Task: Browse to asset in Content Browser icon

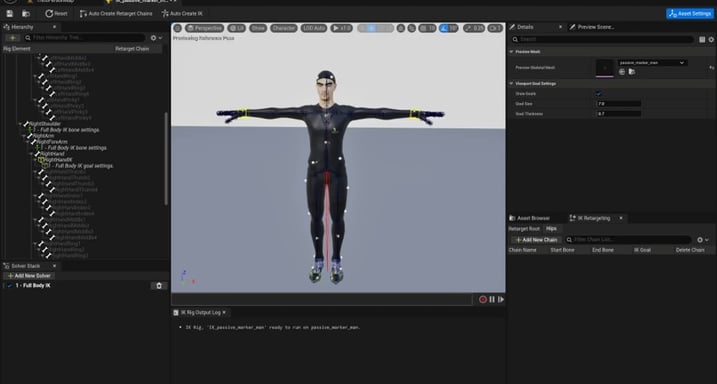Action: [x=26, y=14]
